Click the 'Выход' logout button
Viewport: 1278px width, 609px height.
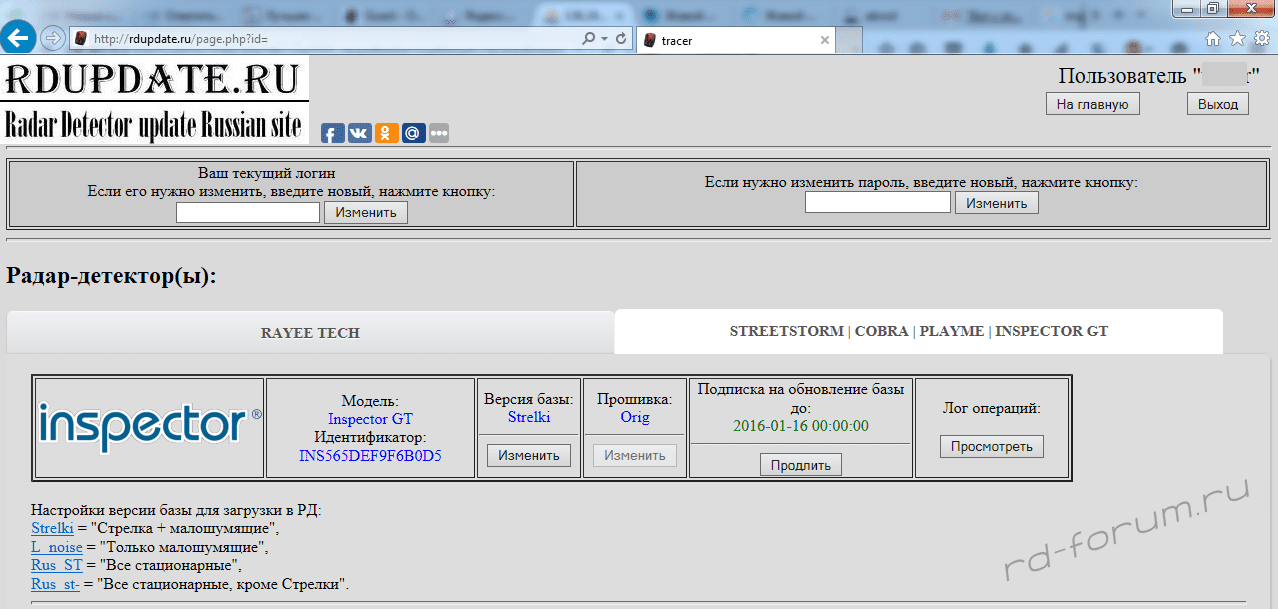click(1217, 104)
